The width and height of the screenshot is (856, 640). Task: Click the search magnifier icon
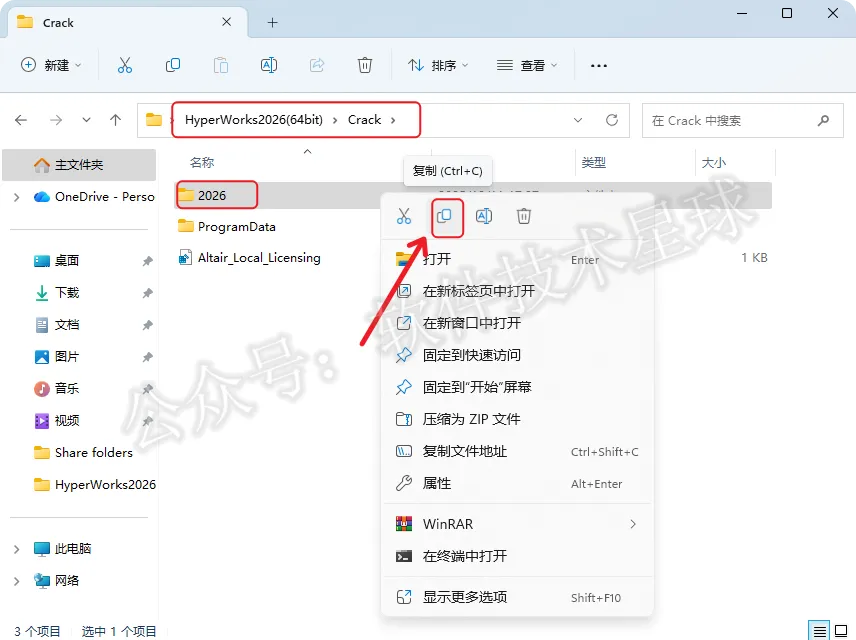tap(823, 120)
